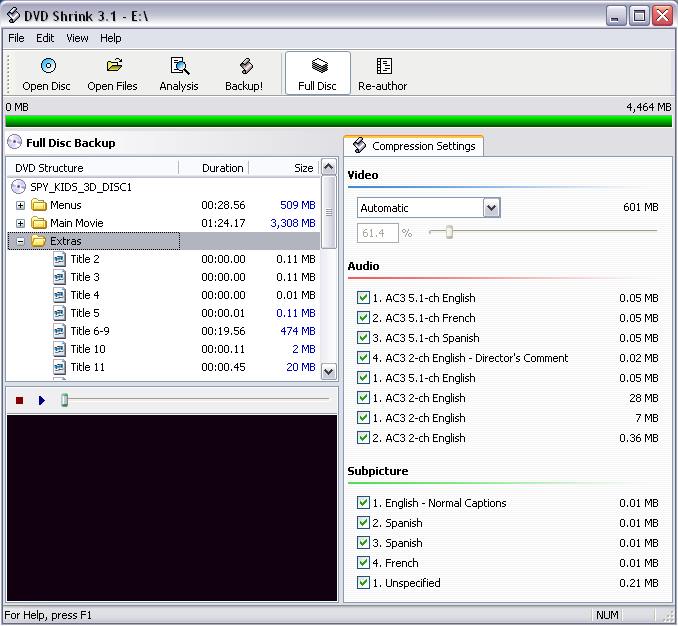
Task: Open the File menu
Action: tap(16, 38)
